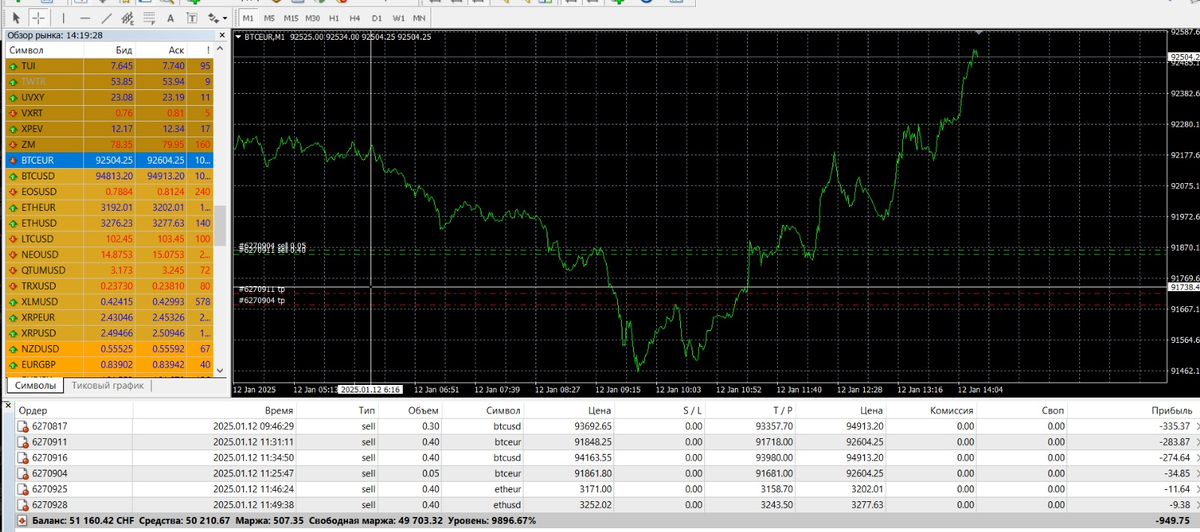Close the Market Watch panel

pyautogui.click(x=221, y=35)
